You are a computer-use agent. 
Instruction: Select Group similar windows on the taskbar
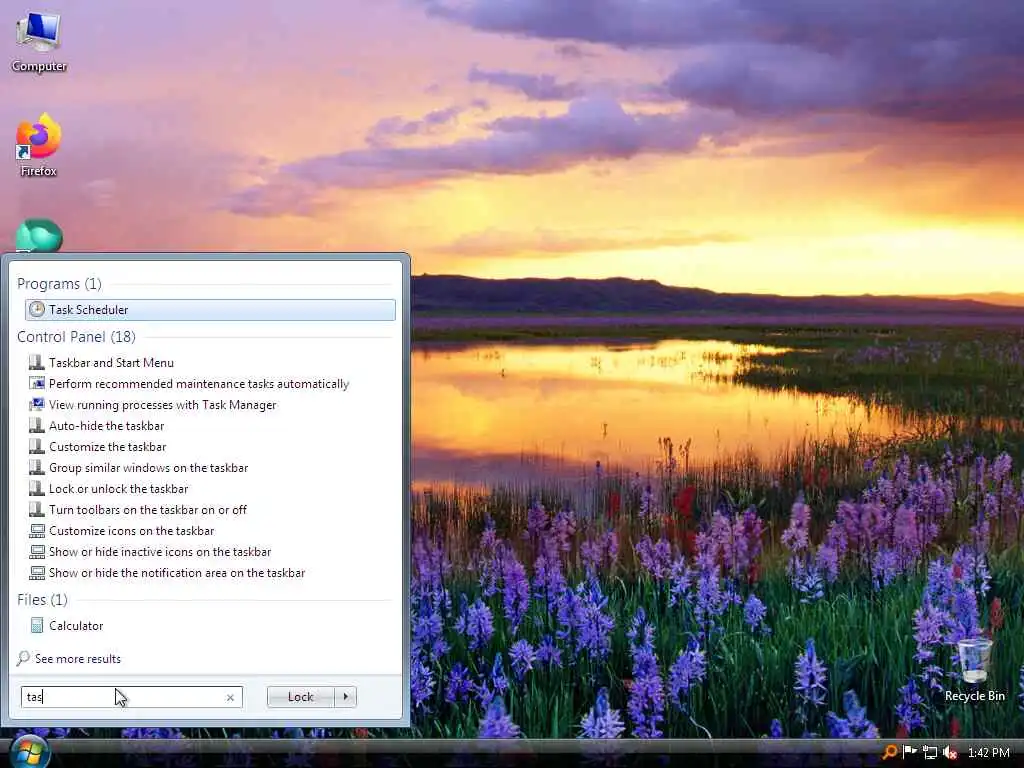148,468
